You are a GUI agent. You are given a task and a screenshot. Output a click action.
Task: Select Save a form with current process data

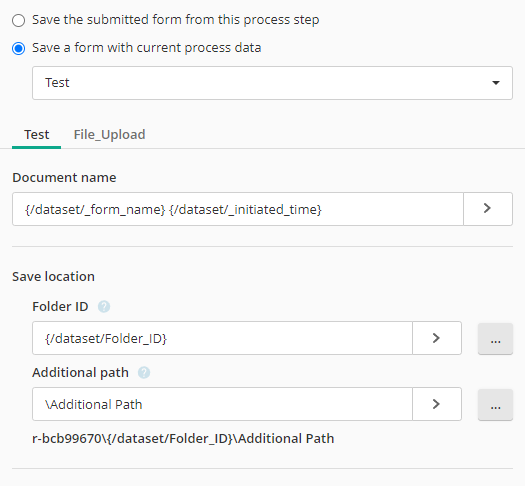18,48
